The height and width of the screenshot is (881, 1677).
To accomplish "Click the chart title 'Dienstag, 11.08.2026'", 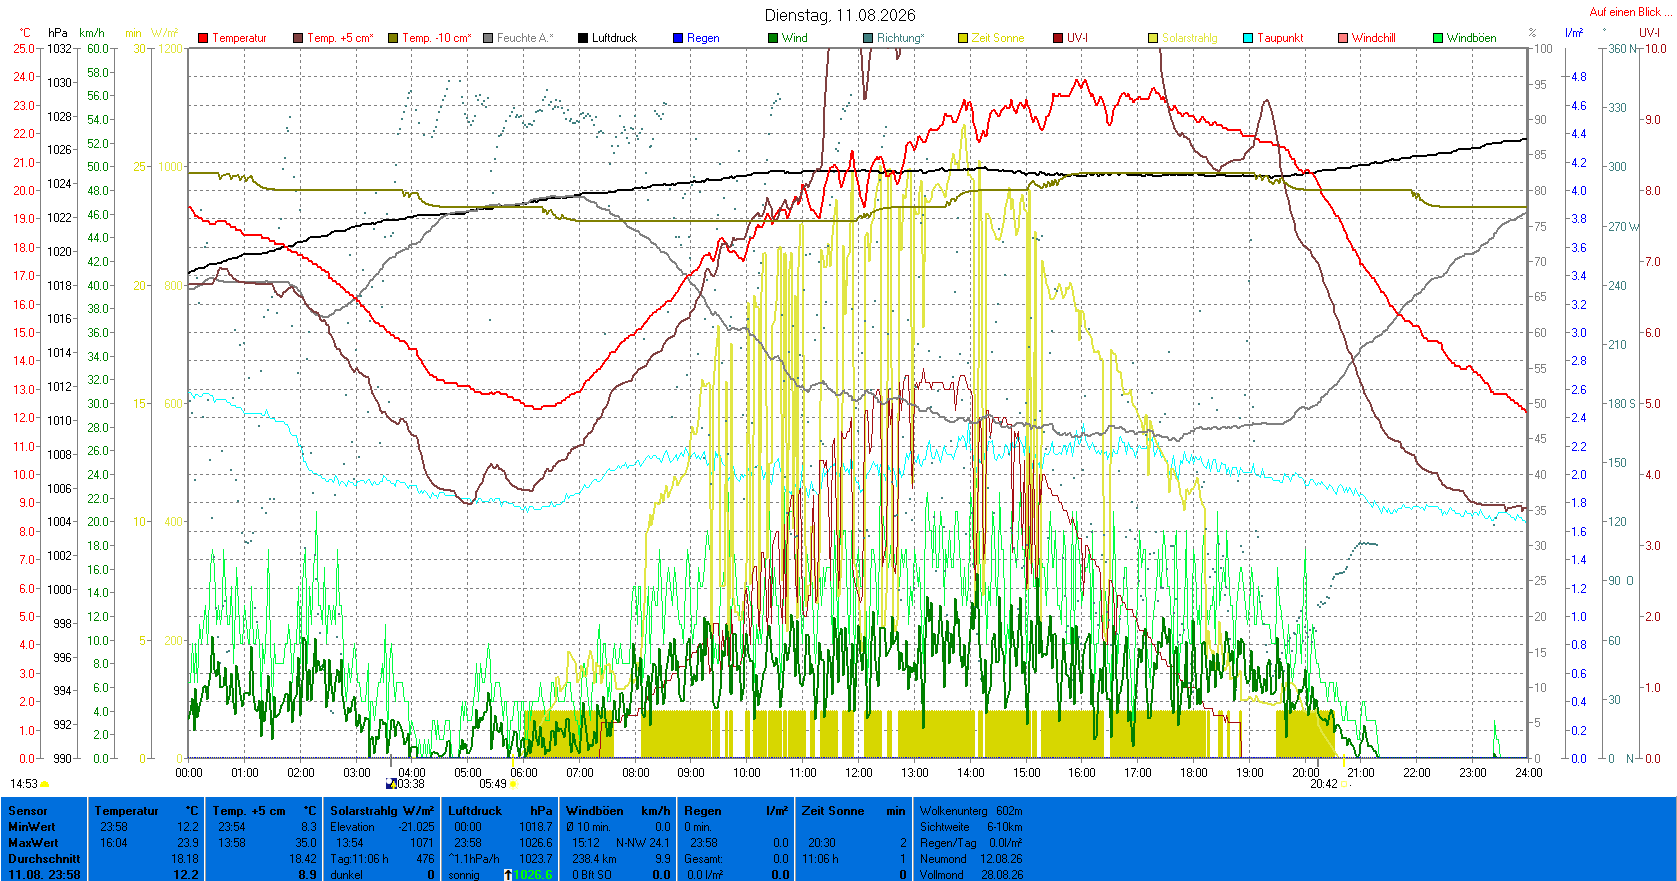I will coord(840,15).
